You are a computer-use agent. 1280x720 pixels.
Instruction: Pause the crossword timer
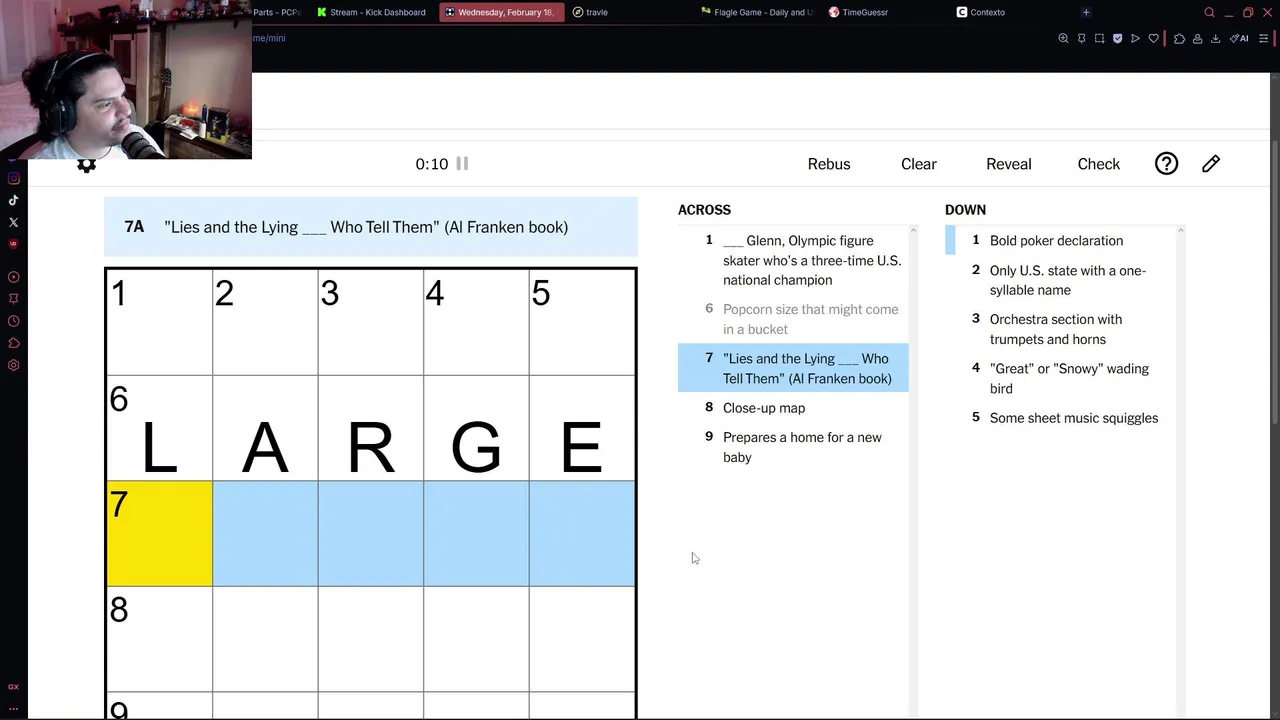[x=462, y=163]
